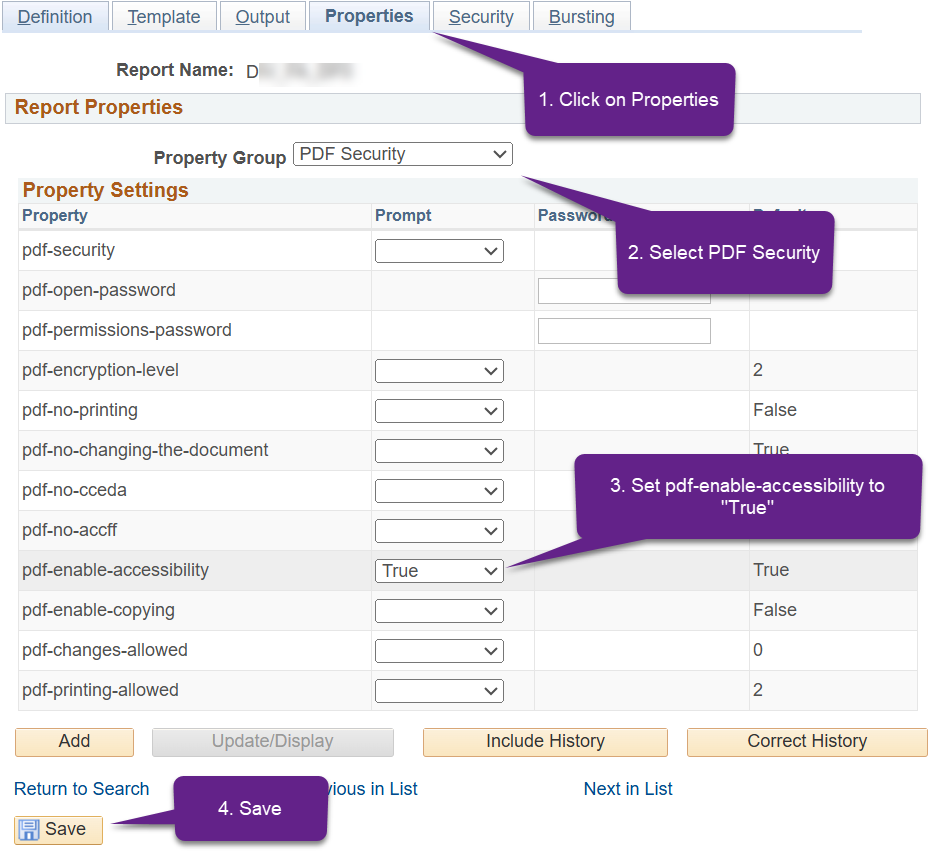Expand the pdf-printing-allowed dropdown
The image size is (935, 855).
click(x=439, y=691)
